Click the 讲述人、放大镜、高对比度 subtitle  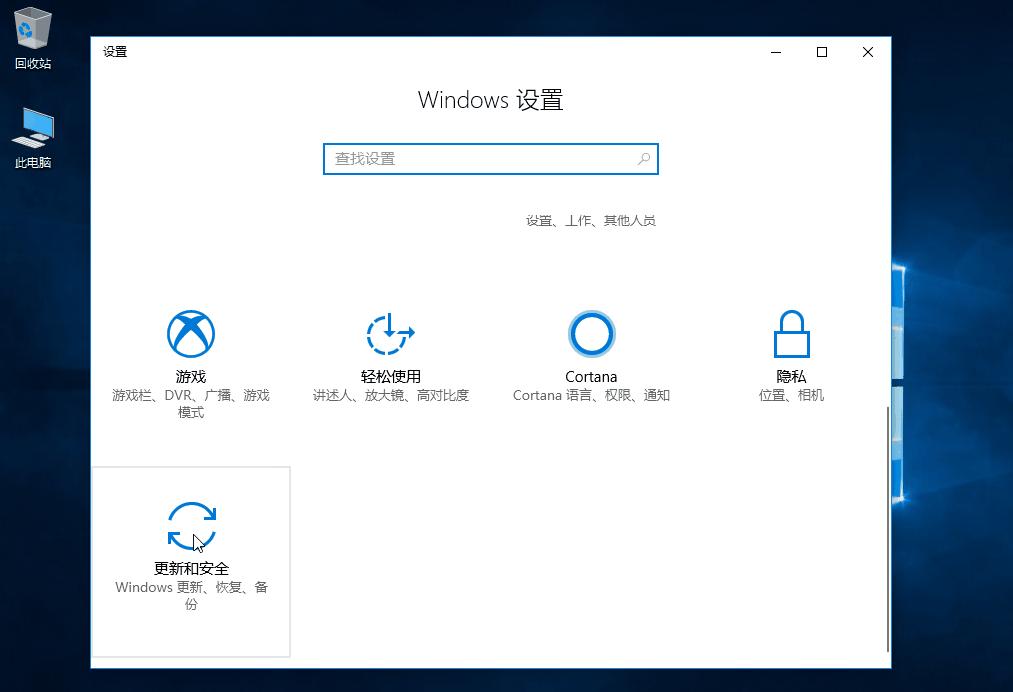(x=390, y=395)
